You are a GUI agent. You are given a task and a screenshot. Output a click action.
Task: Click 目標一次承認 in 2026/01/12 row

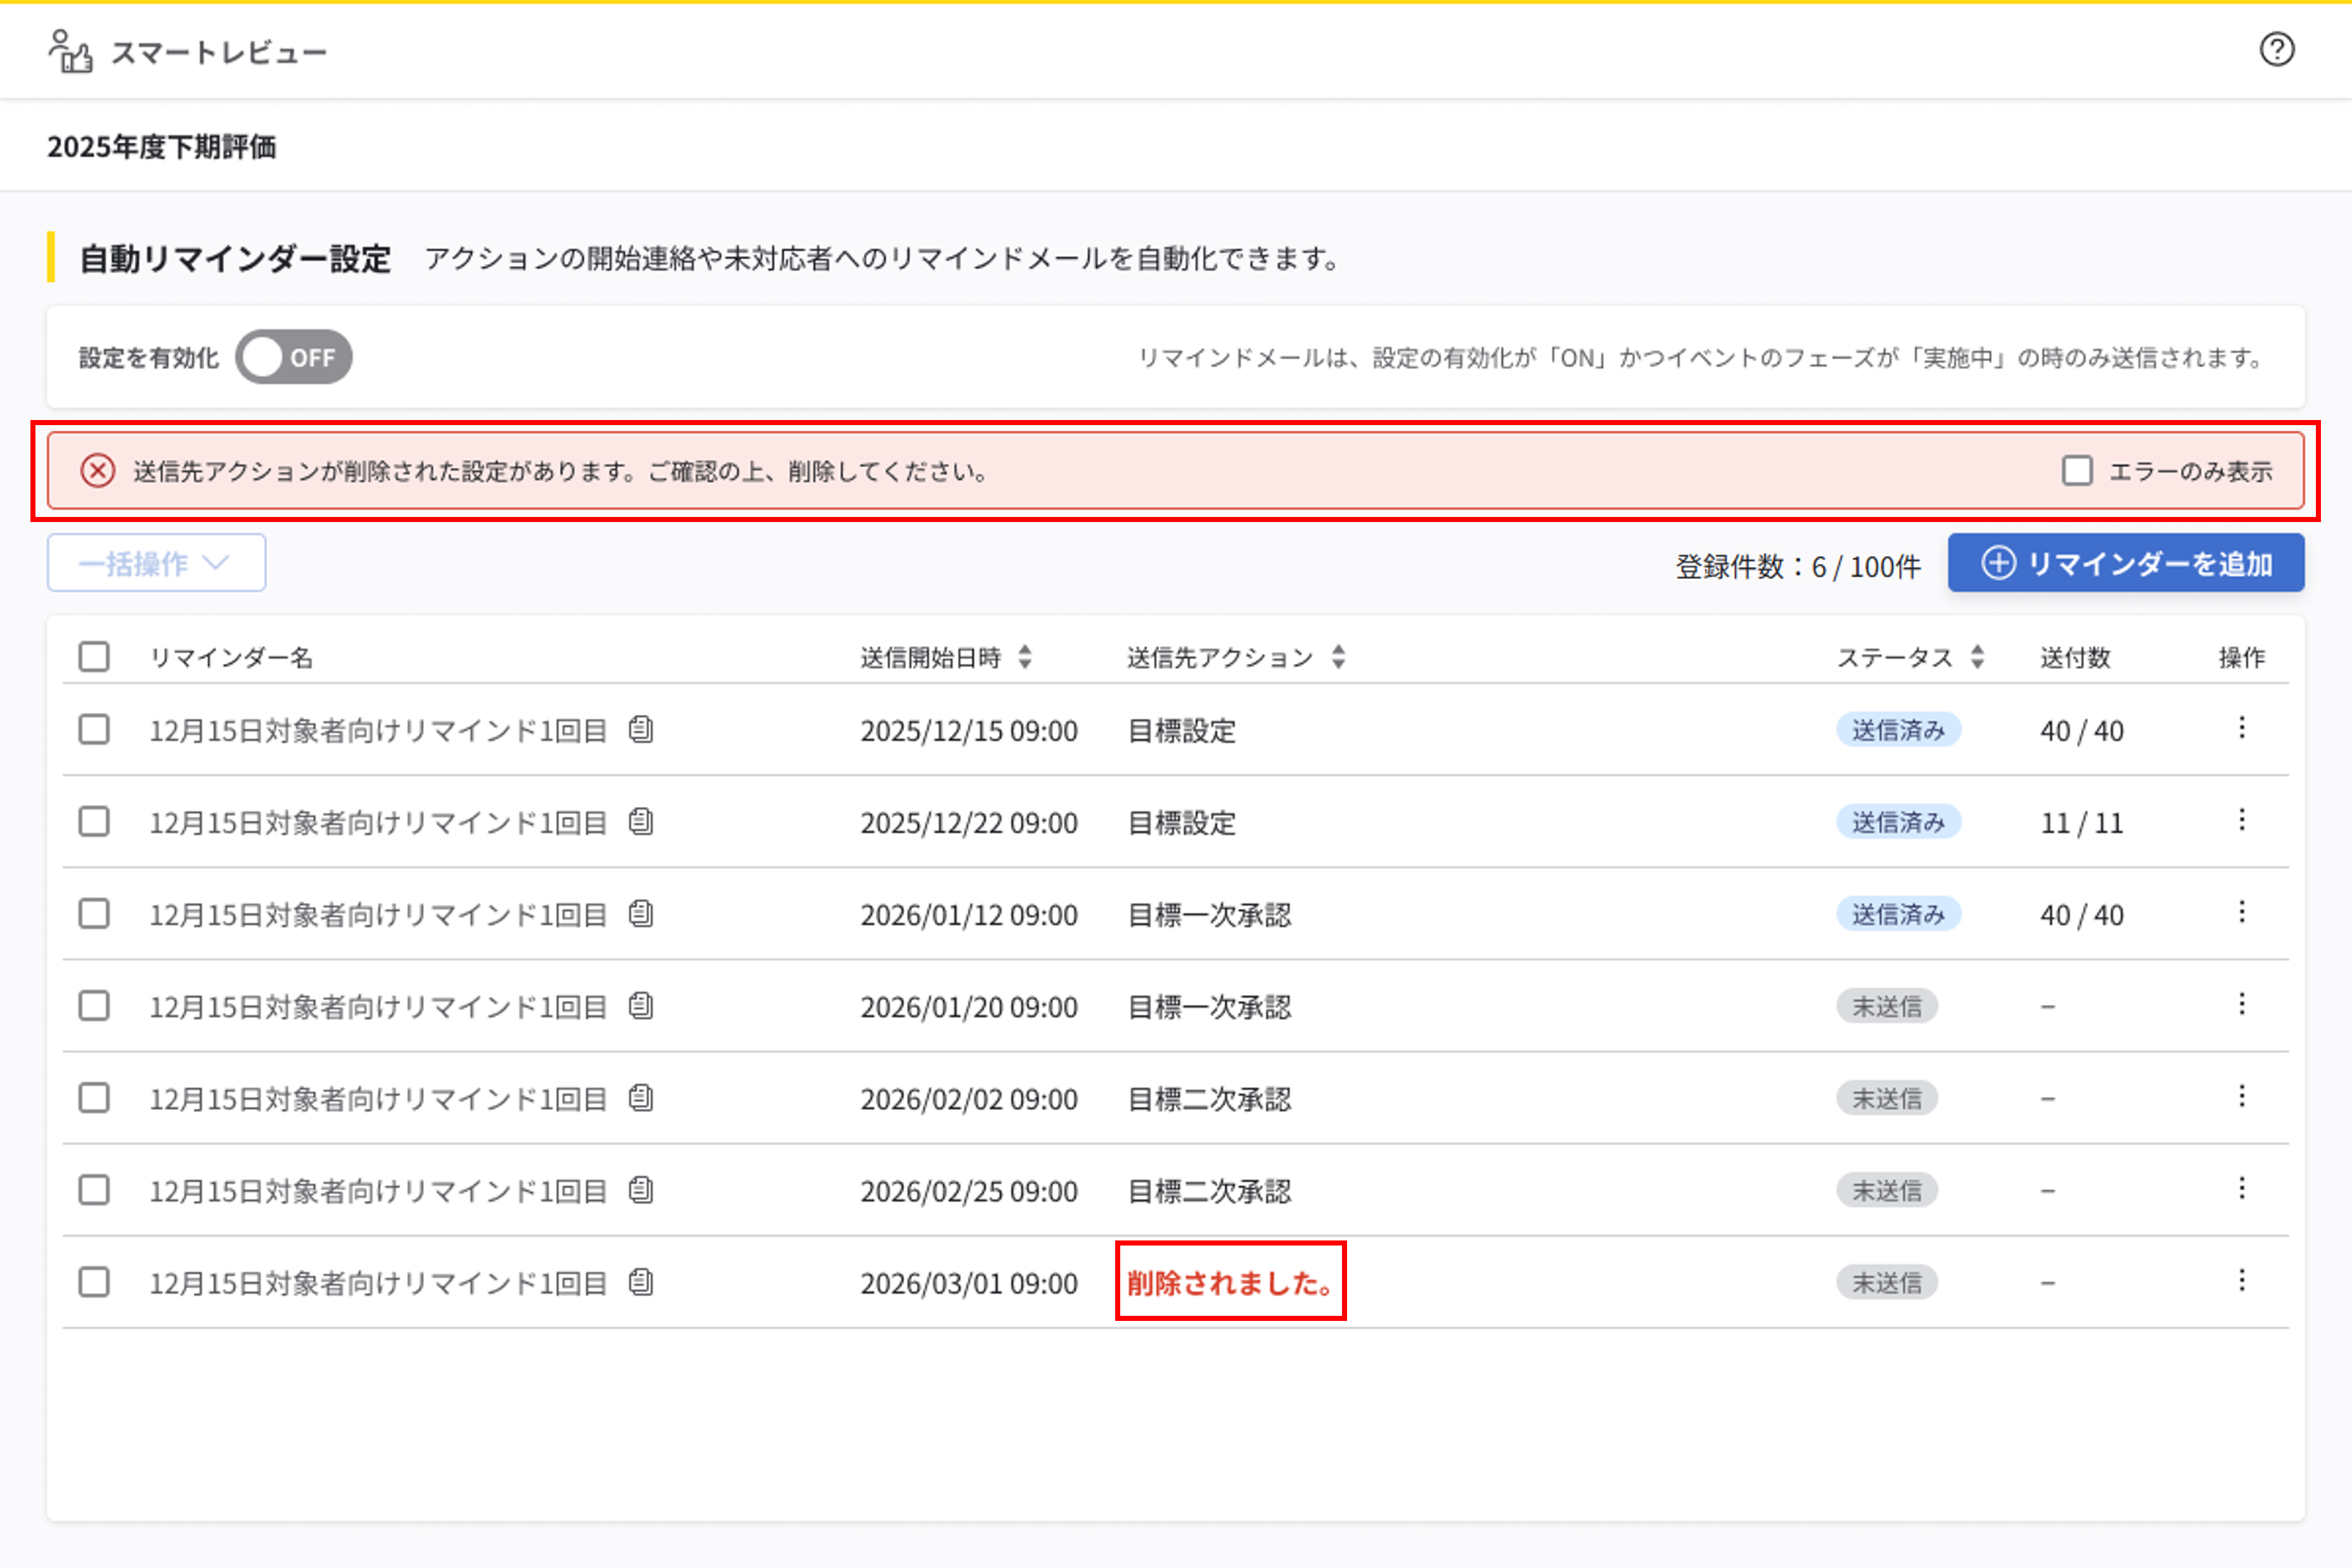click(1209, 915)
